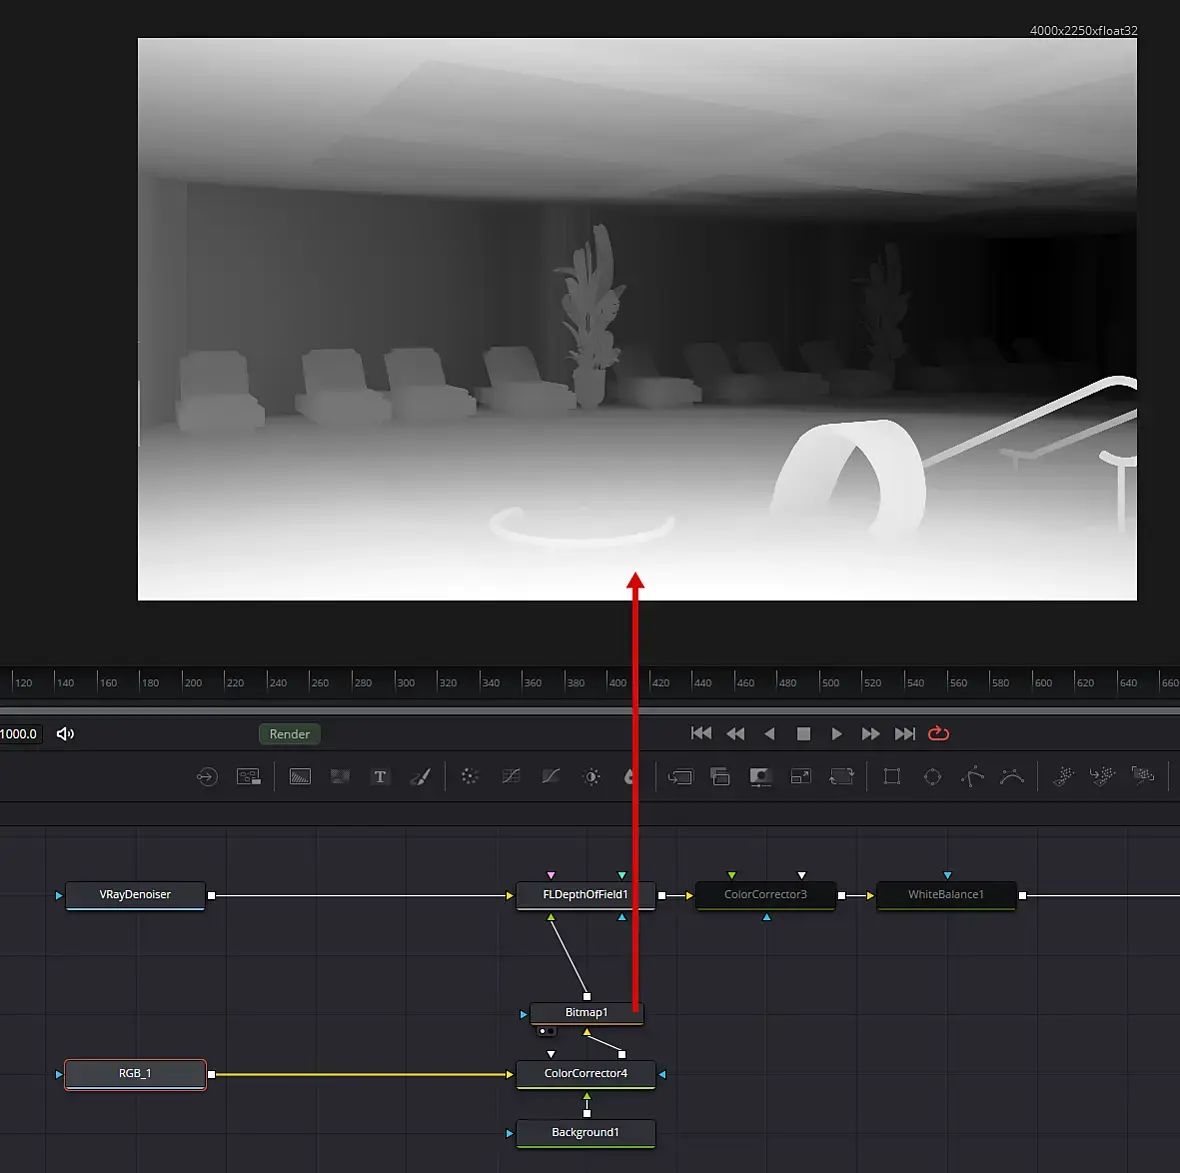Click the output square of ColorCorrector3

[x=841, y=895]
